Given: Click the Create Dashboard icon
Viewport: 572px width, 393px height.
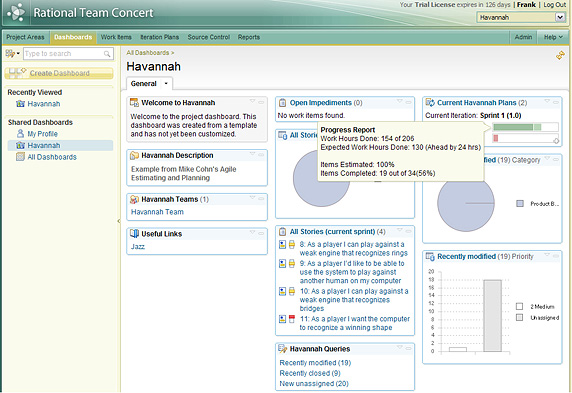Looking at the screenshot, I should (18, 73).
